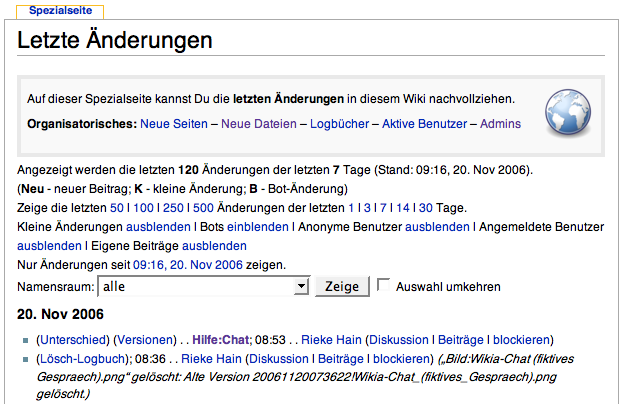Image resolution: width=624 pixels, height=404 pixels.
Task: Limit changes to last 1 day
Action: 351,208
